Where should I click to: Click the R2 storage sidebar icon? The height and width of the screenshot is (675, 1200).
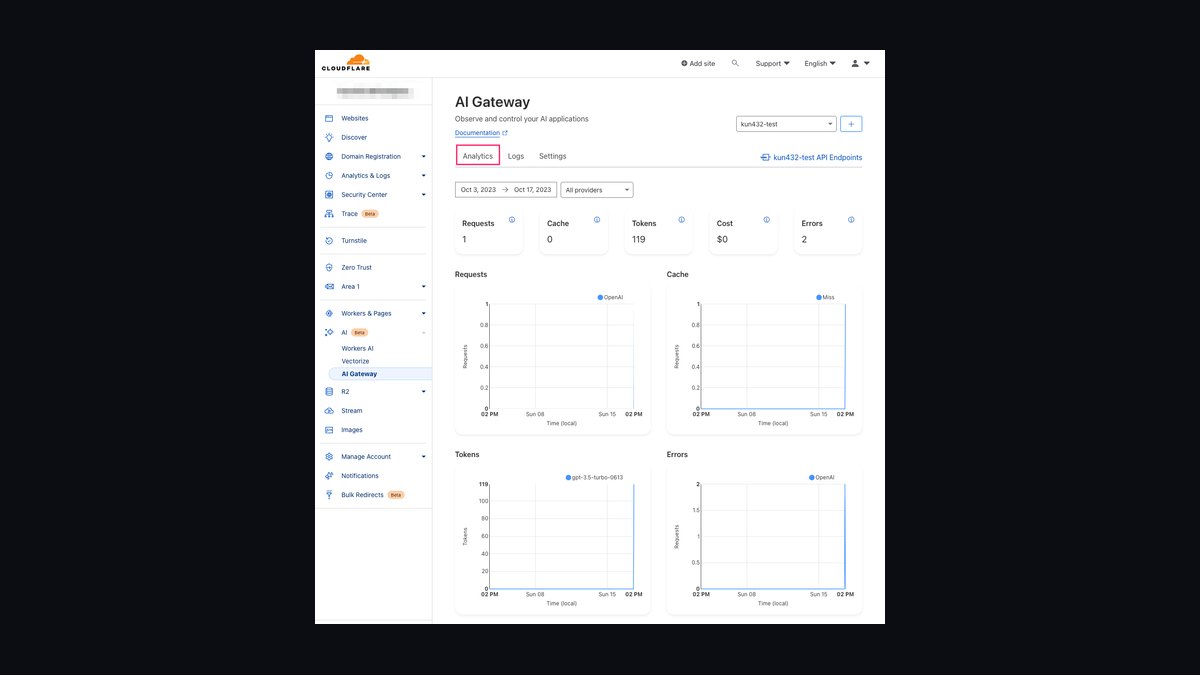(x=329, y=391)
